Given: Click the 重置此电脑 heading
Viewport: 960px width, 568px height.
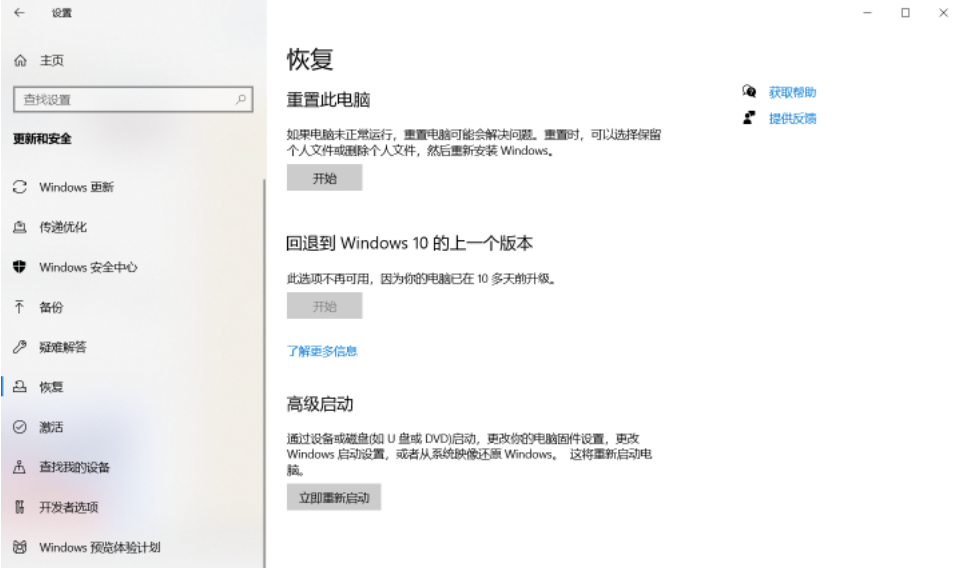Looking at the screenshot, I should tap(328, 99).
